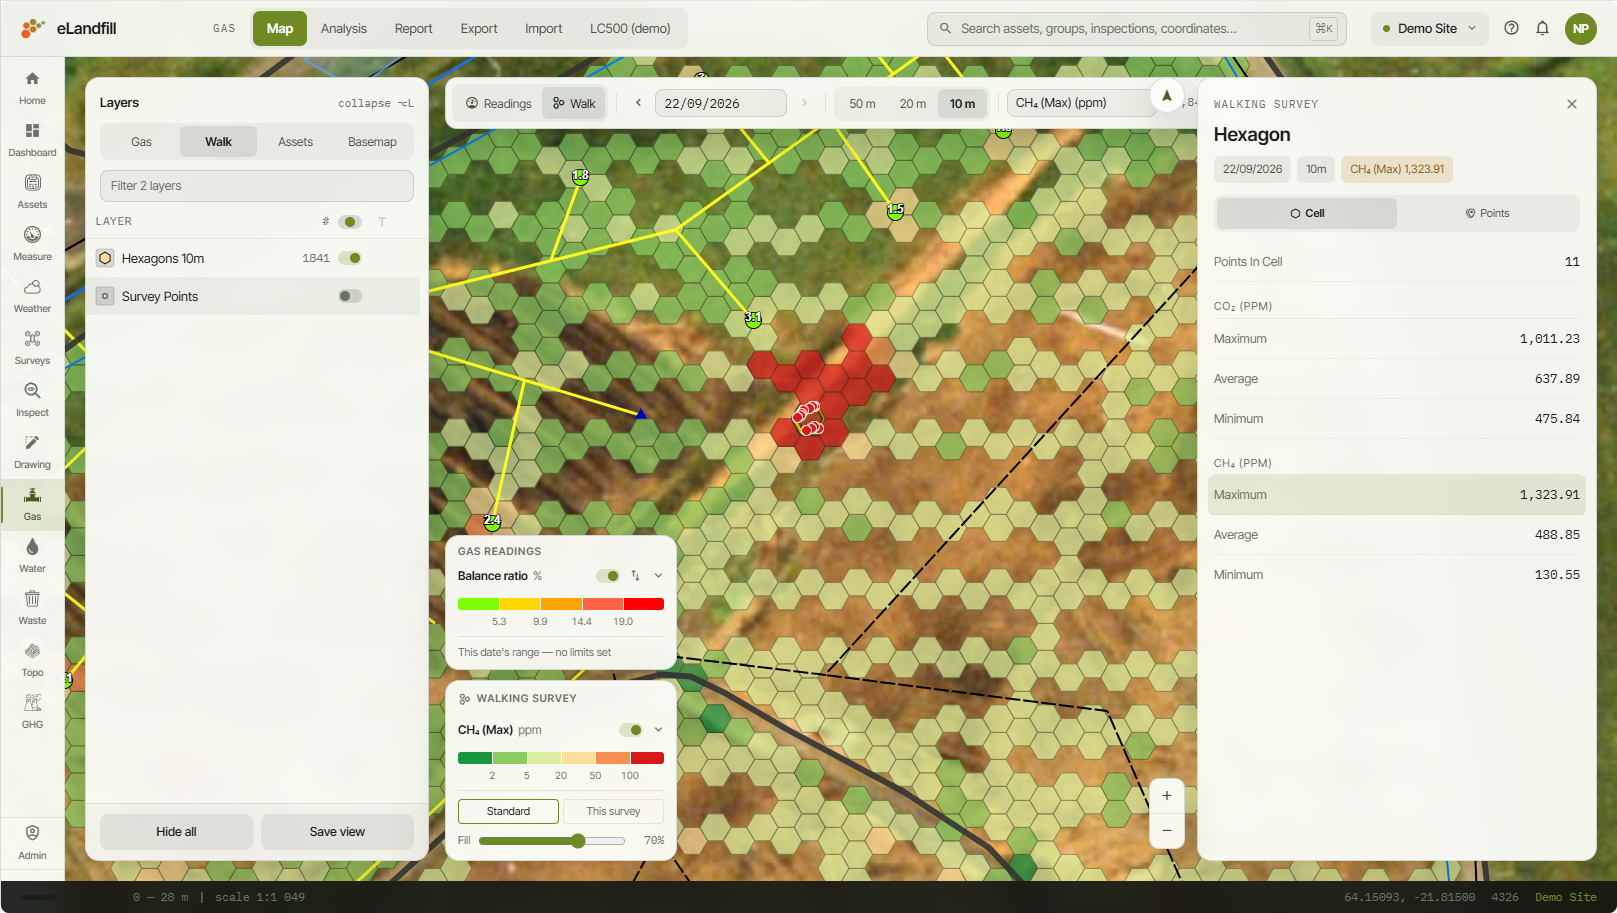Viewport: 1617px width, 913px height.
Task: Click the Hide all button
Action: (x=176, y=832)
